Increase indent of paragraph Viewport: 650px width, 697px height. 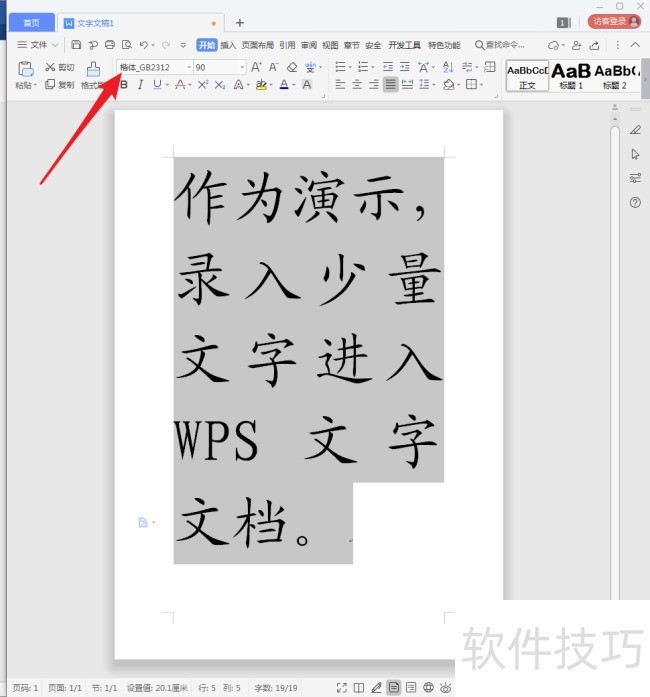405,67
